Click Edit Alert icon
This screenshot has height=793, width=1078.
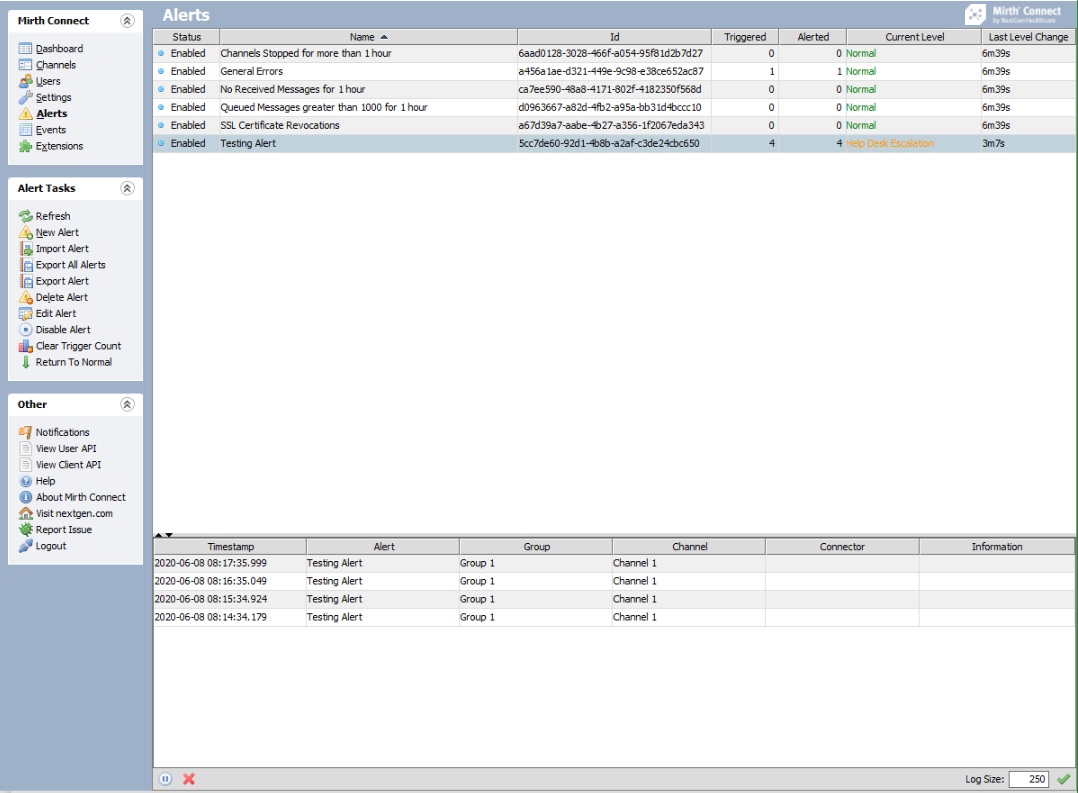coord(25,313)
